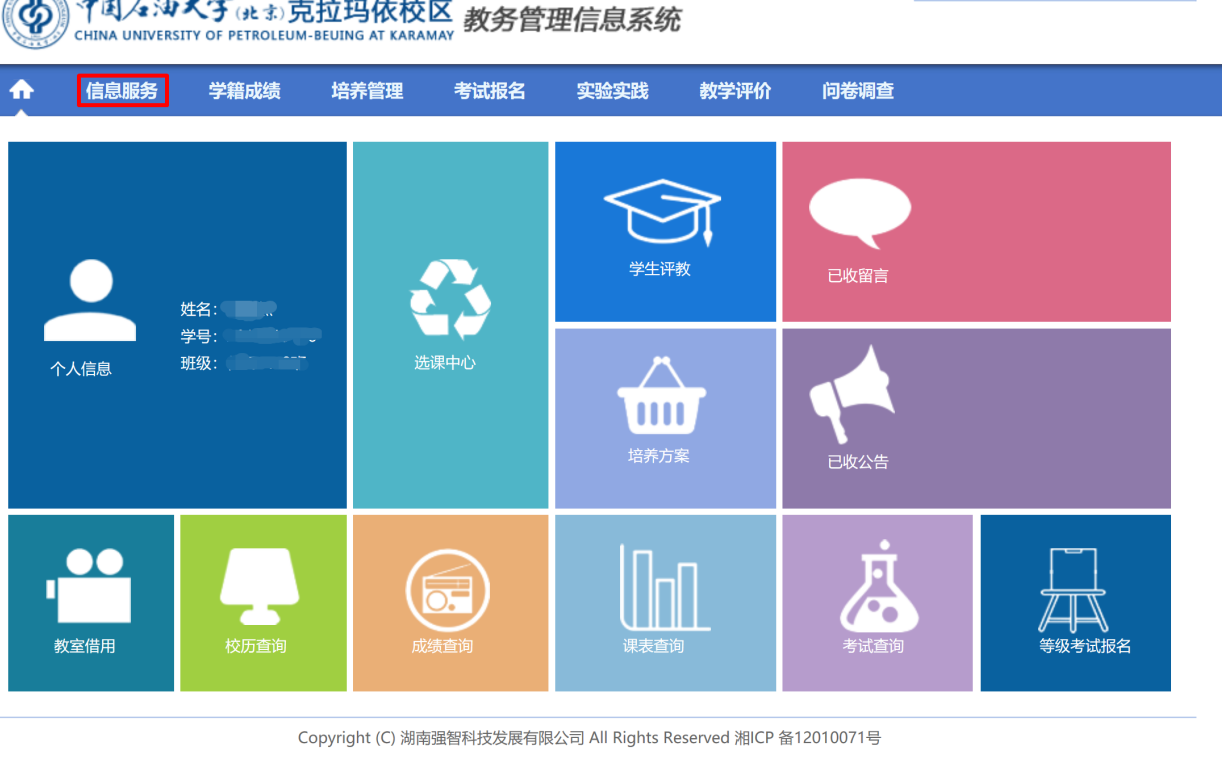
Task: Open the 教学评价 menu item
Action: tap(735, 91)
